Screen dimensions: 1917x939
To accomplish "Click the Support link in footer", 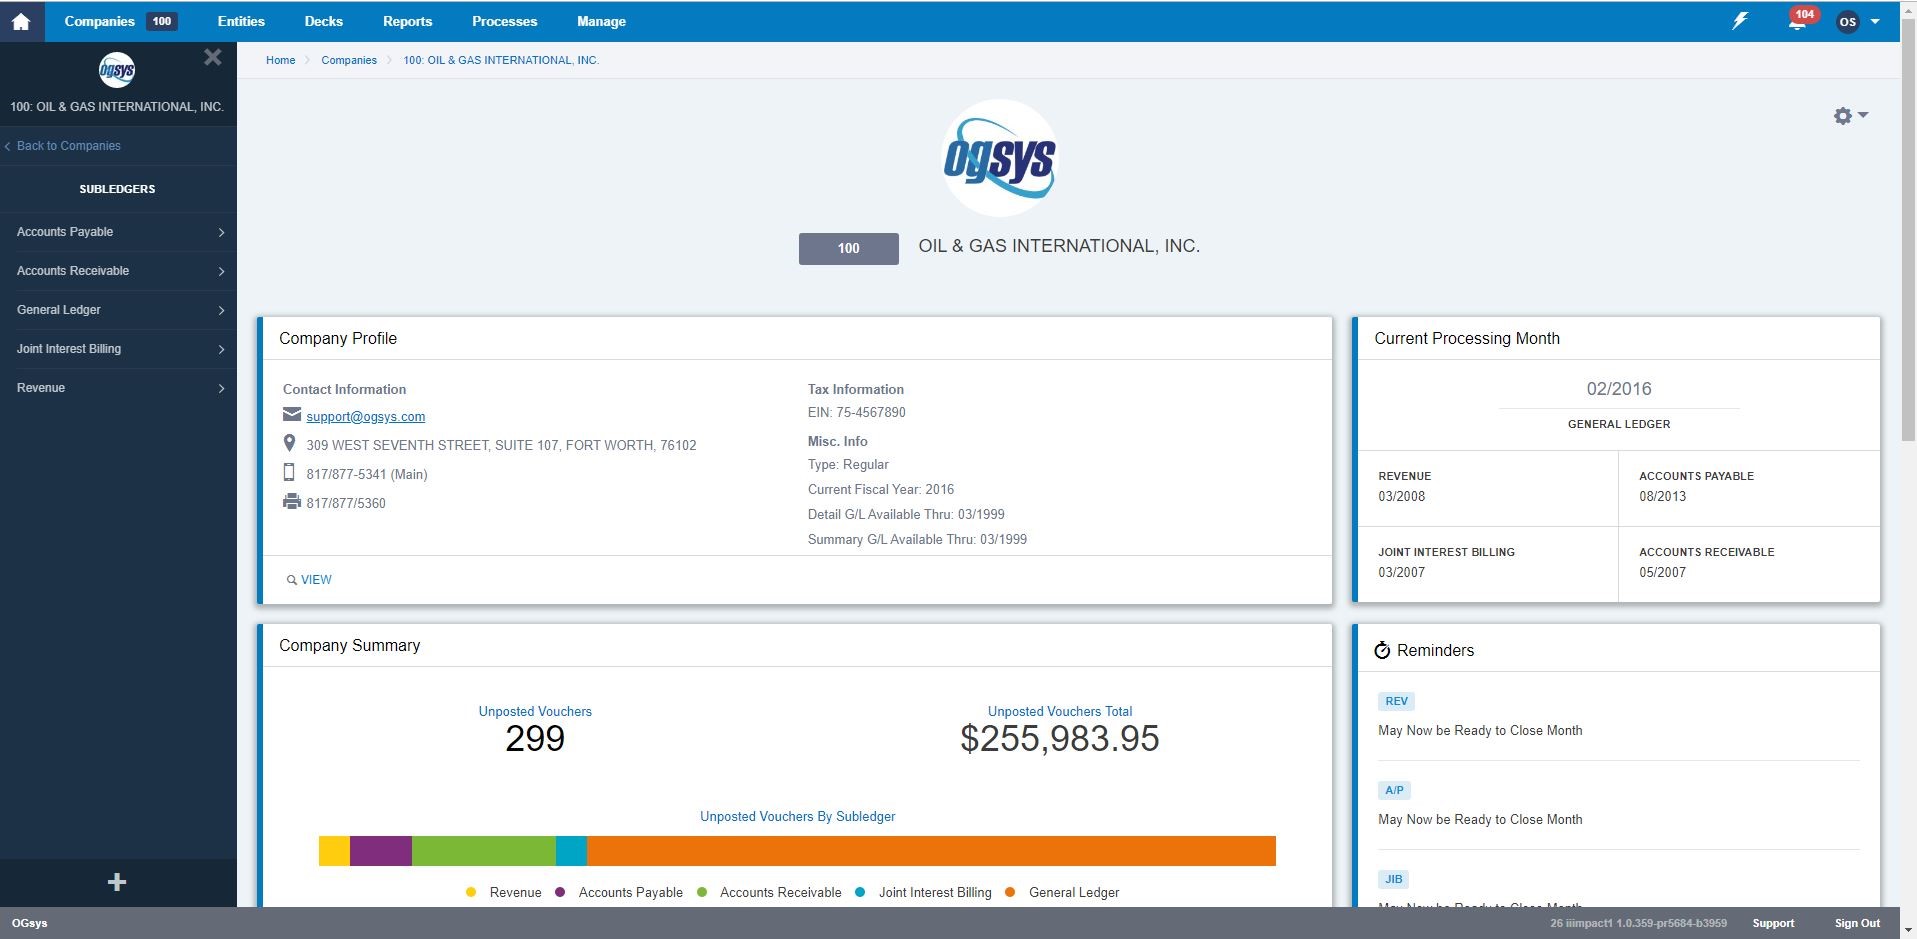I will [1773, 923].
